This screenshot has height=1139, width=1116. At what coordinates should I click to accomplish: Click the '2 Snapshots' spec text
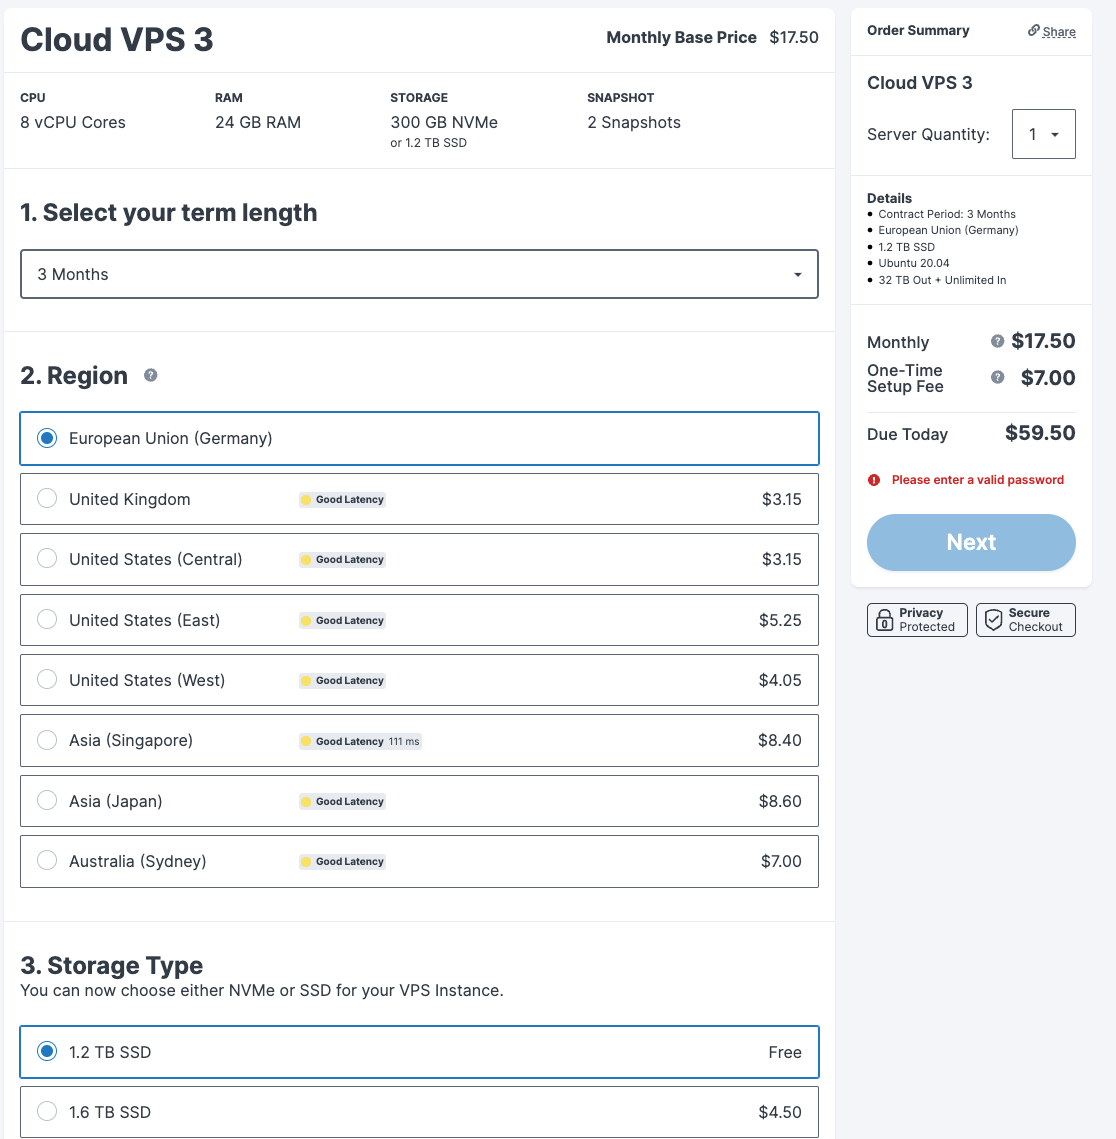click(x=634, y=123)
